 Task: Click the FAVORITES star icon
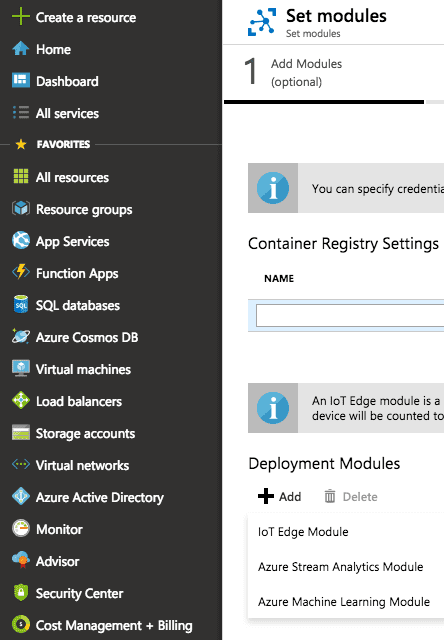pyautogui.click(x=21, y=144)
